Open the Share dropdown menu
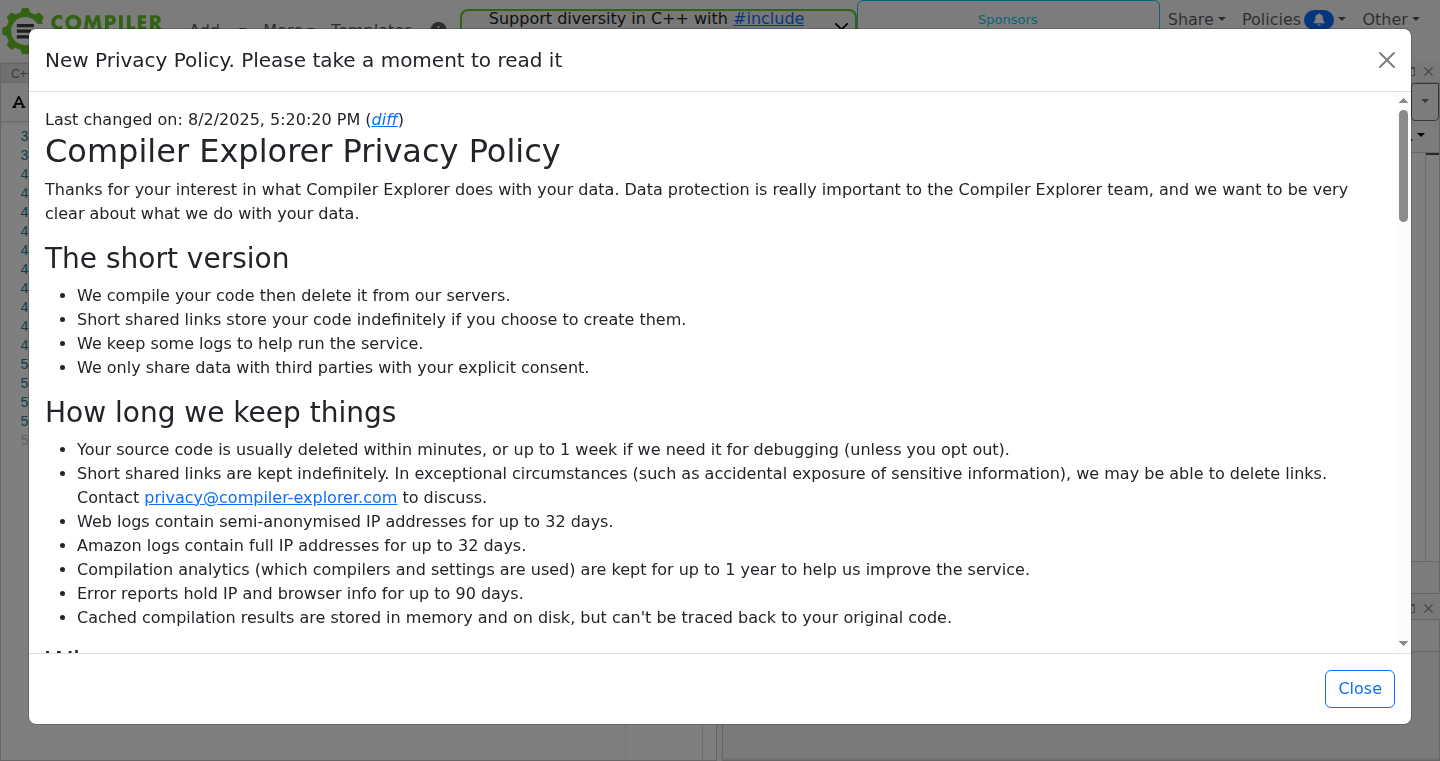Screen dimensions: 1440x761 pos(1197,19)
